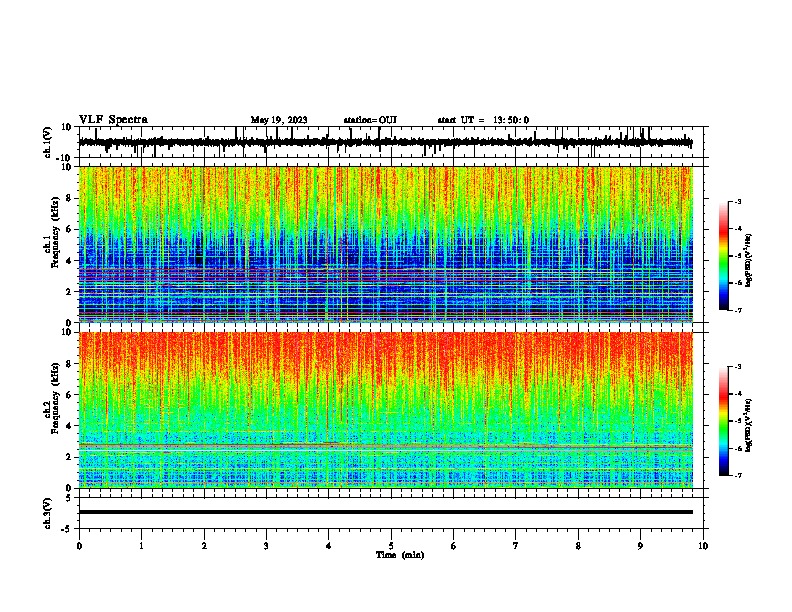Click time axis tick label "2"

204,546
